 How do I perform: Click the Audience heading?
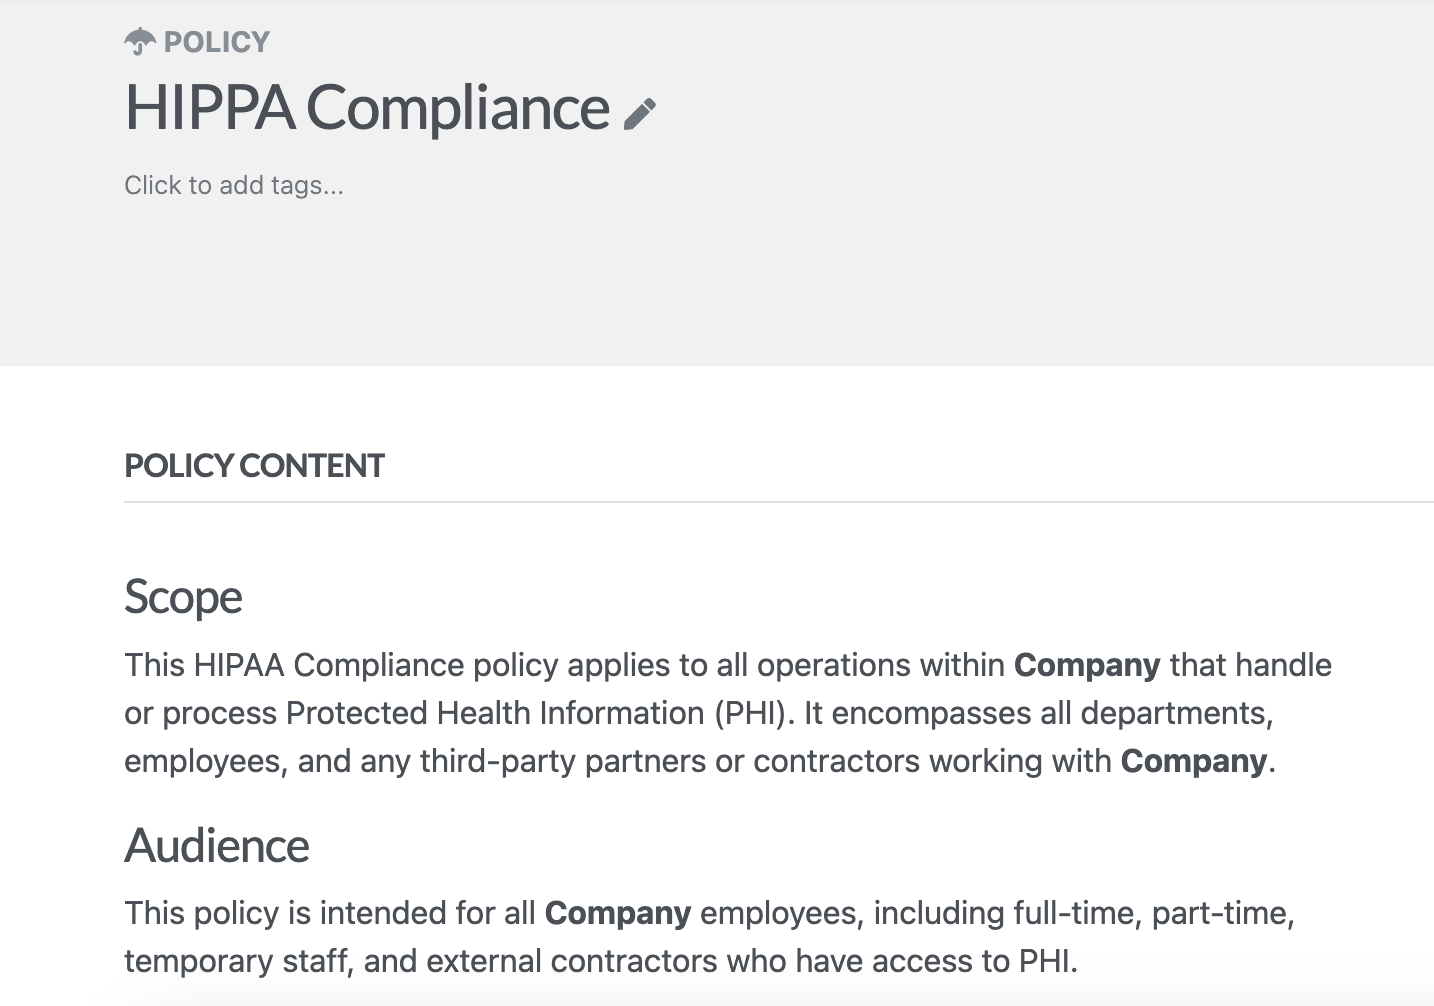click(217, 846)
